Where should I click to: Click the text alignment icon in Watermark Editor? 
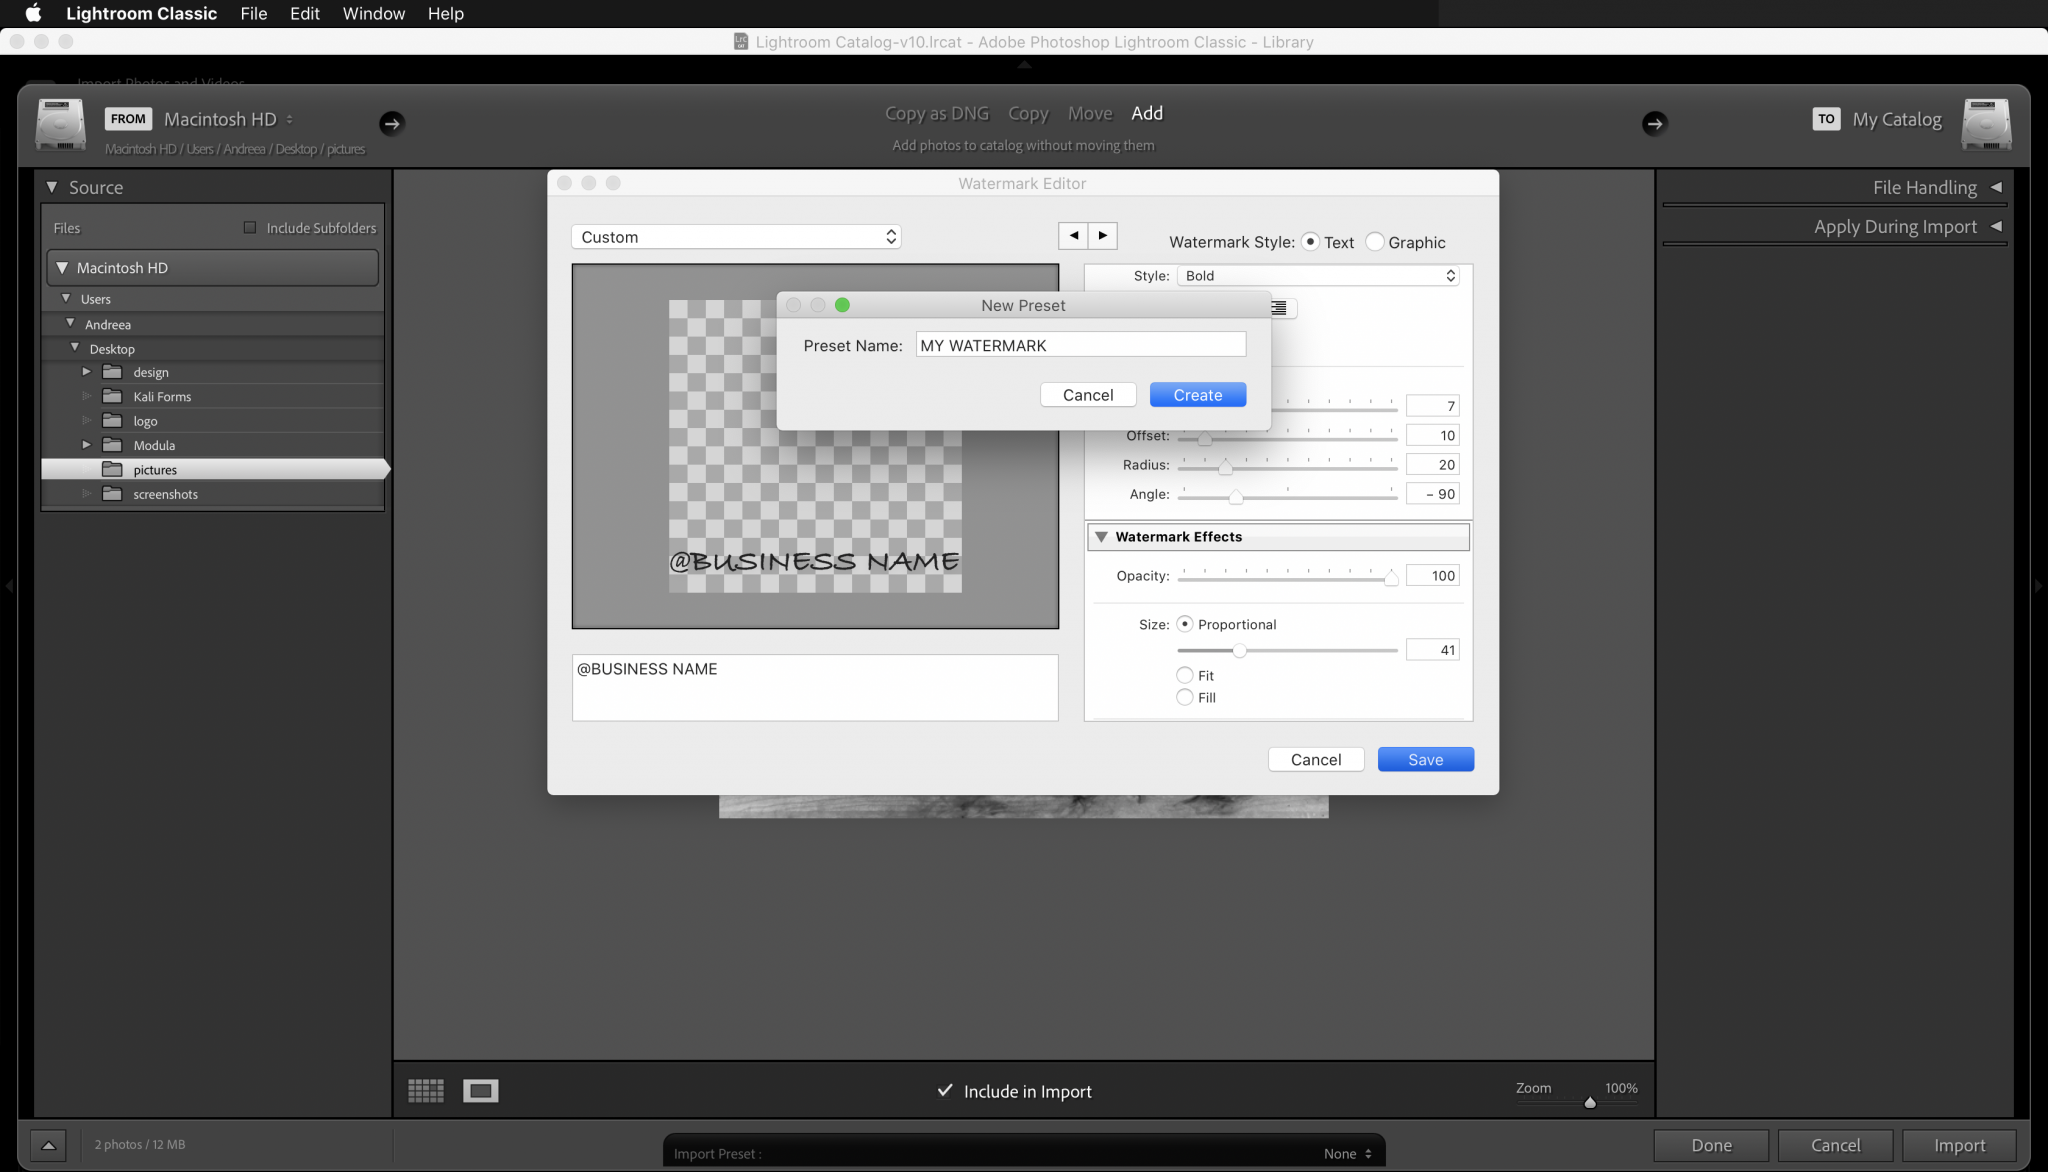[x=1280, y=309]
